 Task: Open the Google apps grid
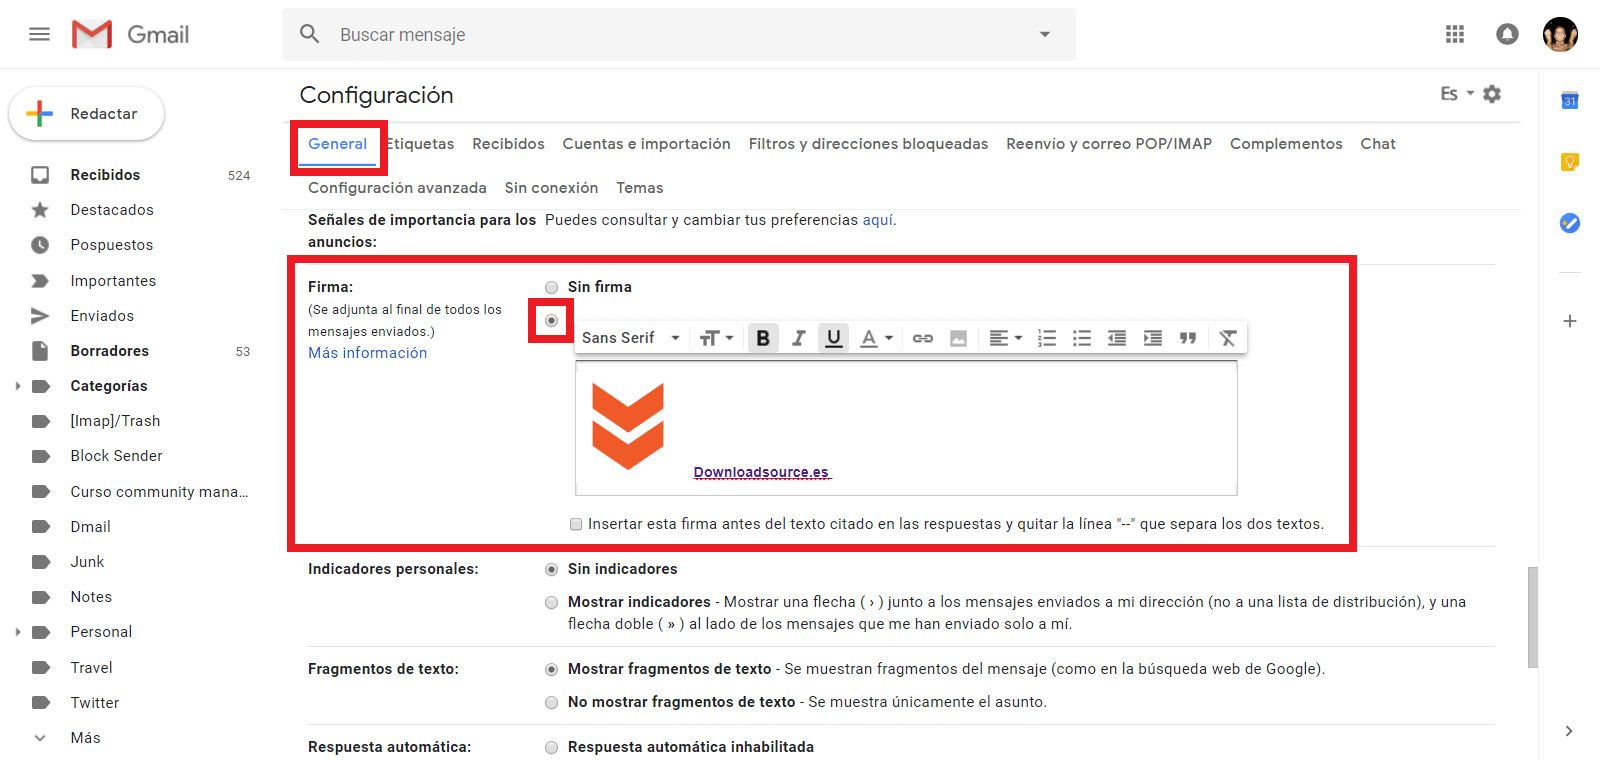(x=1455, y=34)
